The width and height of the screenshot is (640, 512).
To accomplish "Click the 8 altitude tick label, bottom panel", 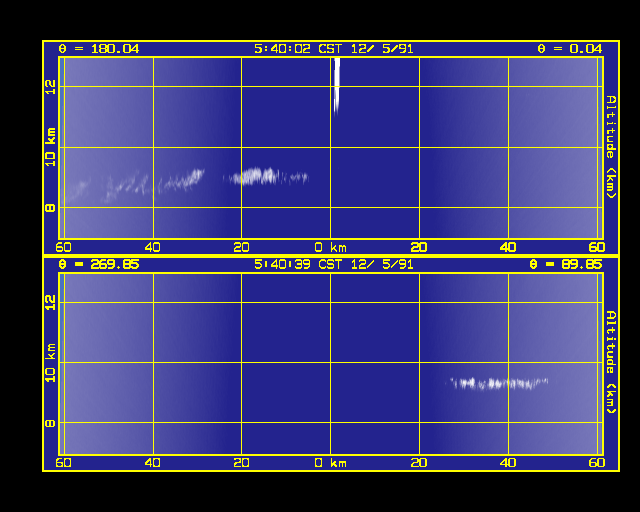I will pyautogui.click(x=50, y=423).
